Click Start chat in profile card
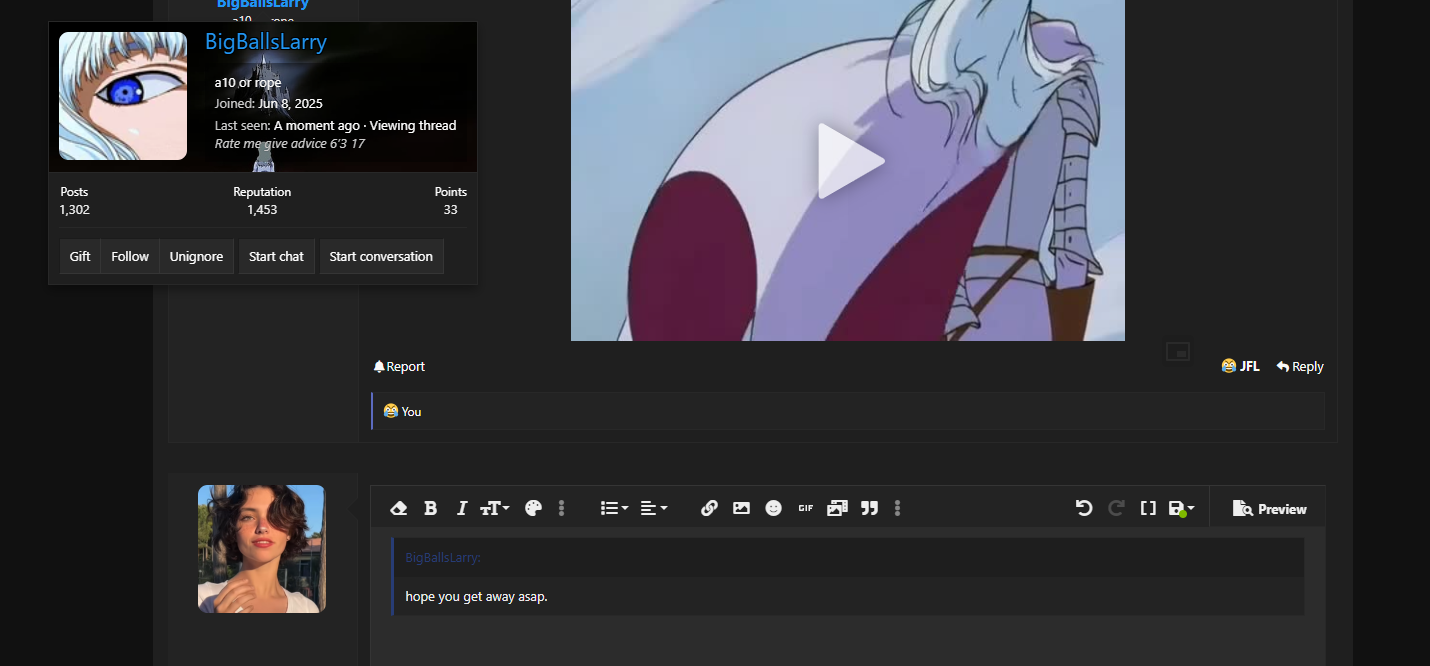The image size is (1430, 666). point(276,256)
